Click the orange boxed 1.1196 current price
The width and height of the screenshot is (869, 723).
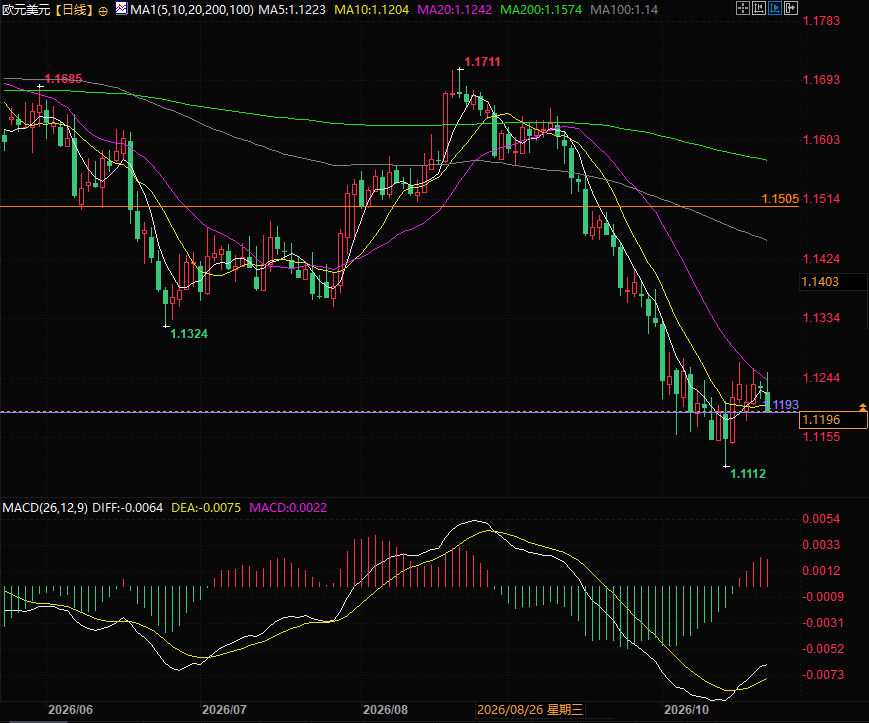(832, 420)
